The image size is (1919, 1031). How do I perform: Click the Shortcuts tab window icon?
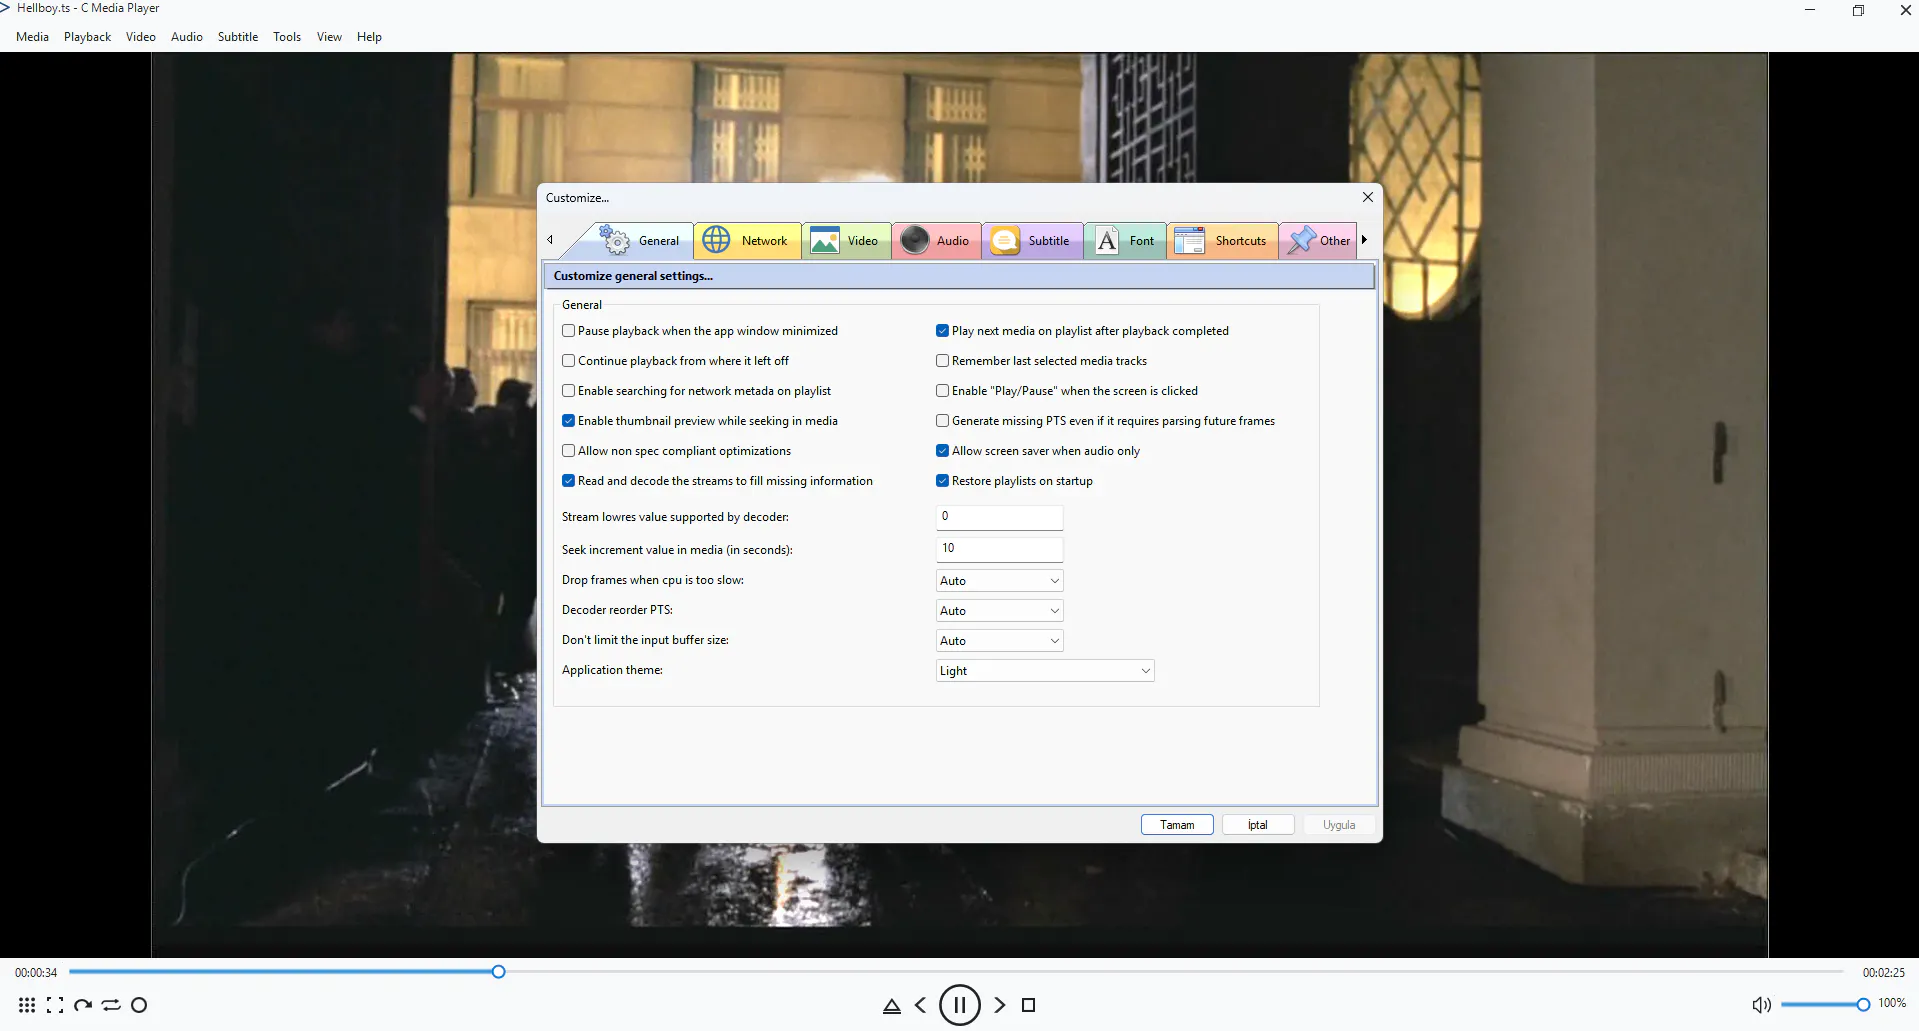tap(1189, 241)
